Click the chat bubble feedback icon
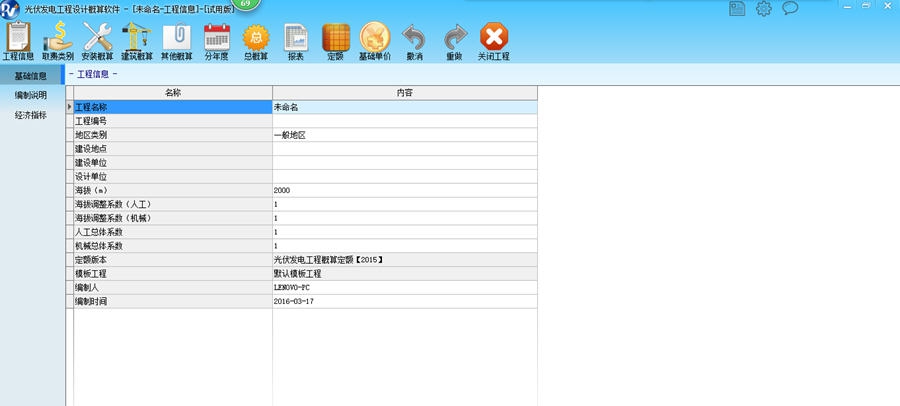 [790, 7]
